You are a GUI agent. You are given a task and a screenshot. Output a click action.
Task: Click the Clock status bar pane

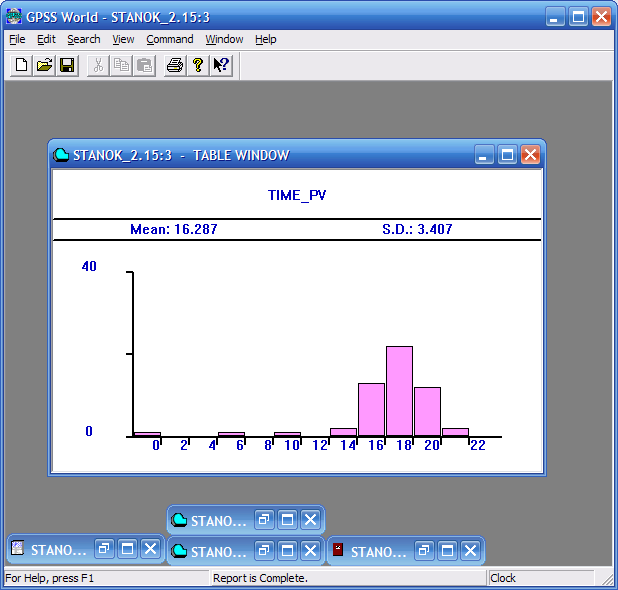coord(541,578)
